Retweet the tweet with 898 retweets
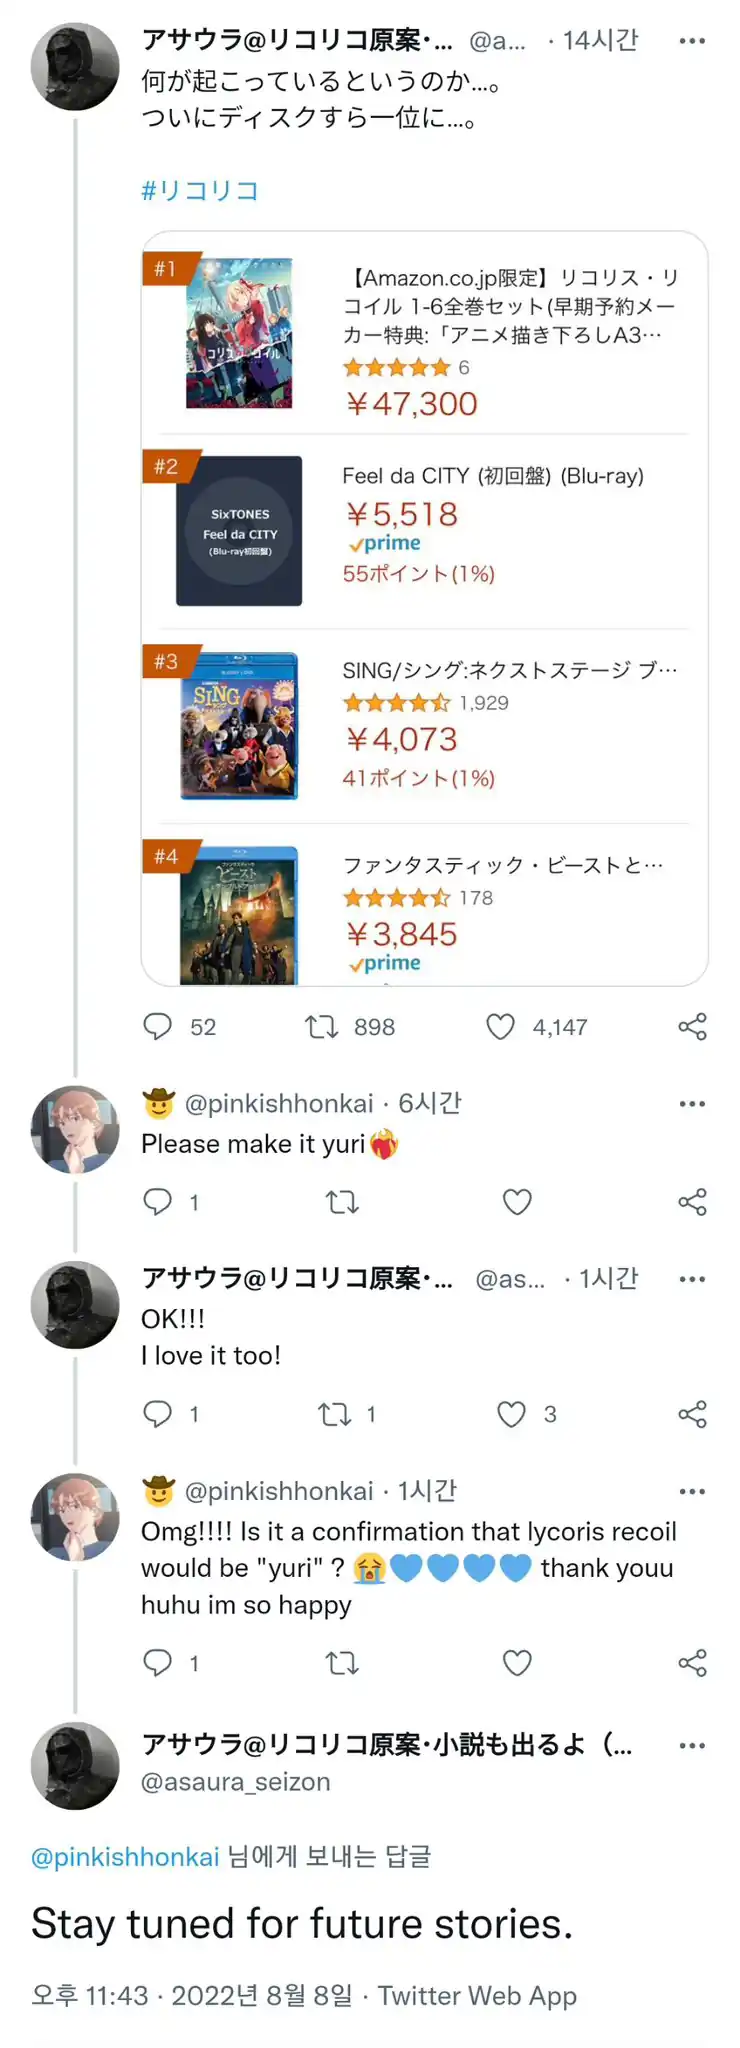 click(322, 1027)
